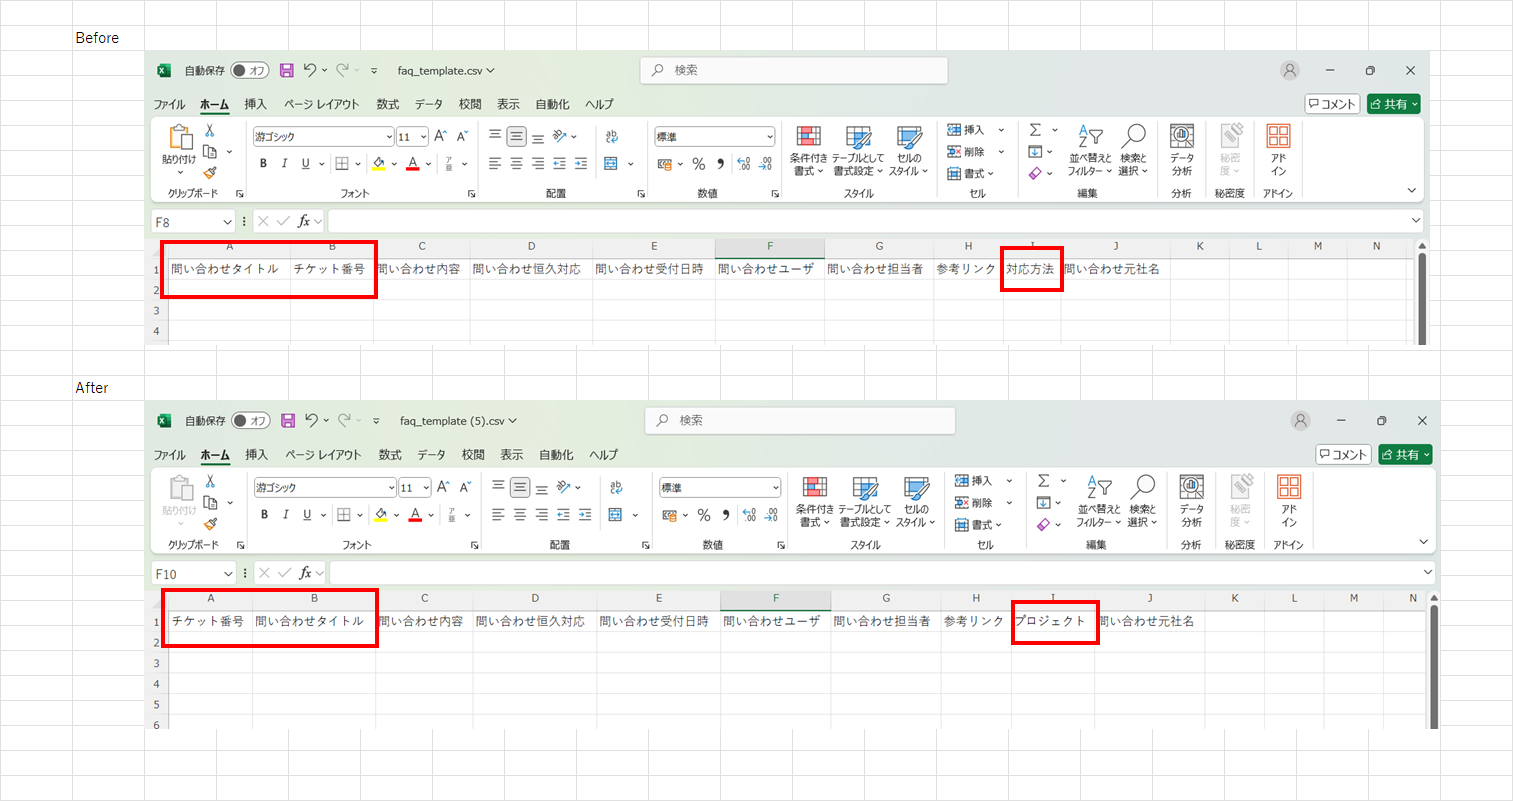Toggle 自動保存 switch in the lower Excel window
The height and width of the screenshot is (801, 1513).
click(x=251, y=421)
